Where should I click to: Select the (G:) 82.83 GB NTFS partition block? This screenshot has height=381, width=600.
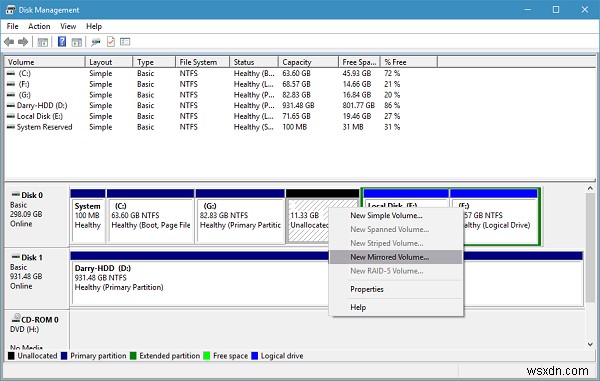point(240,216)
